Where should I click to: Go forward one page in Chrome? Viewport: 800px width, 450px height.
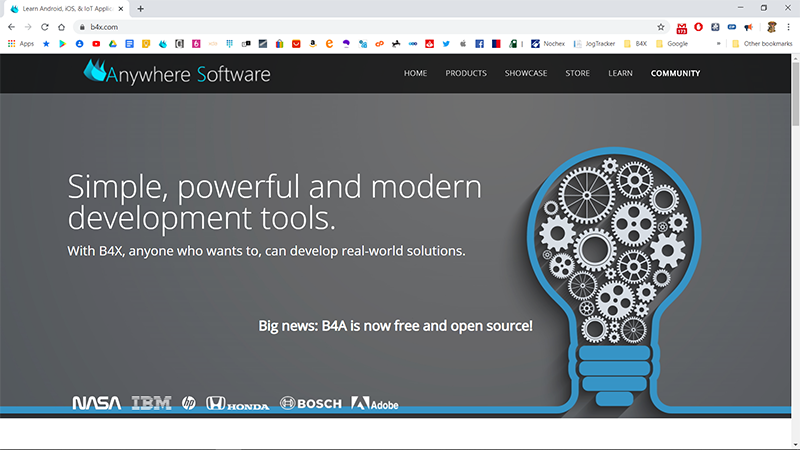coord(28,27)
